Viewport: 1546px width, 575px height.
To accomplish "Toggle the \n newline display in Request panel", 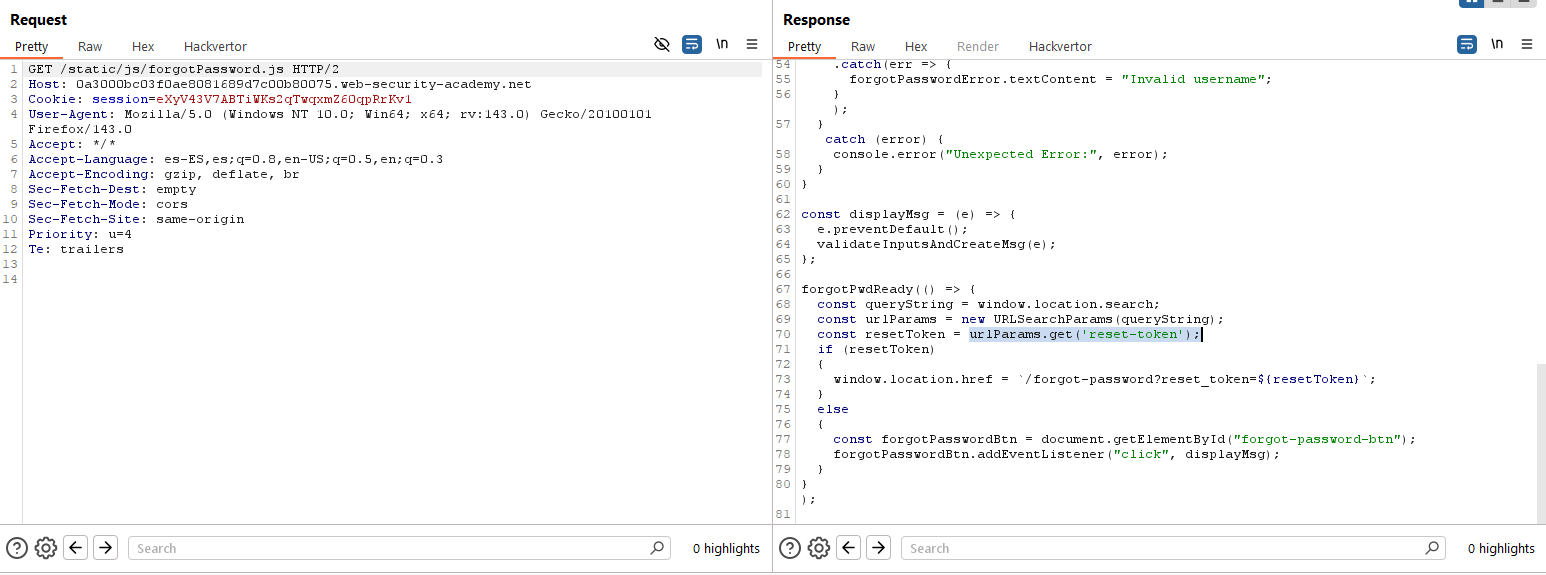I will (721, 45).
